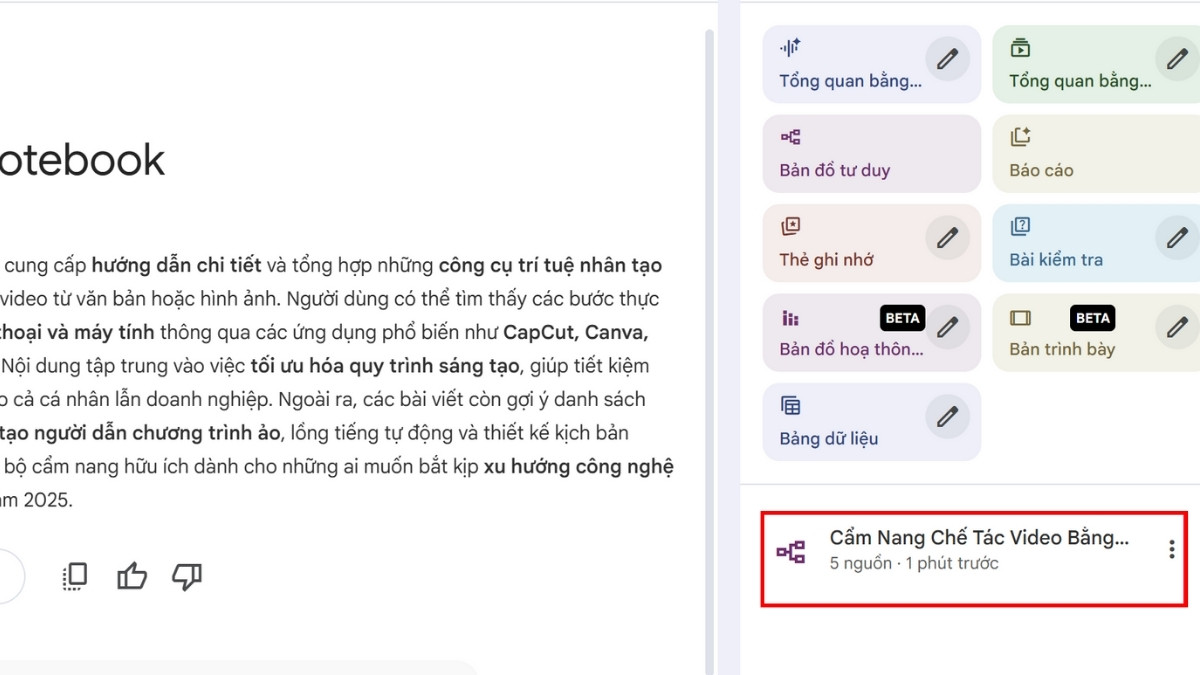Click the Bản trình bày BETA presentation icon

1020,317
